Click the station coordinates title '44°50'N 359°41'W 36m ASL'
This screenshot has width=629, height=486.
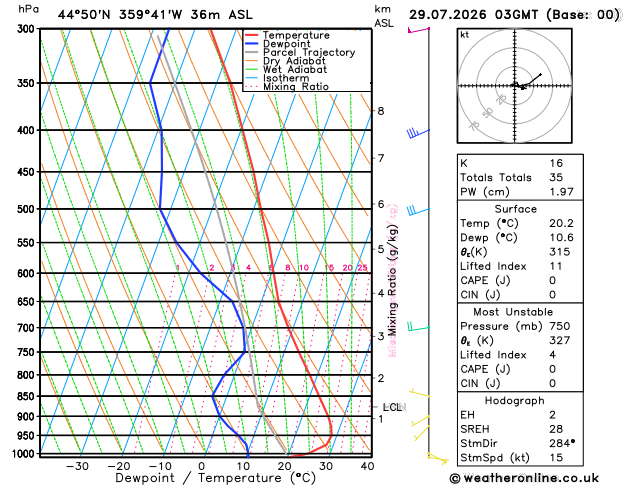coord(155,15)
